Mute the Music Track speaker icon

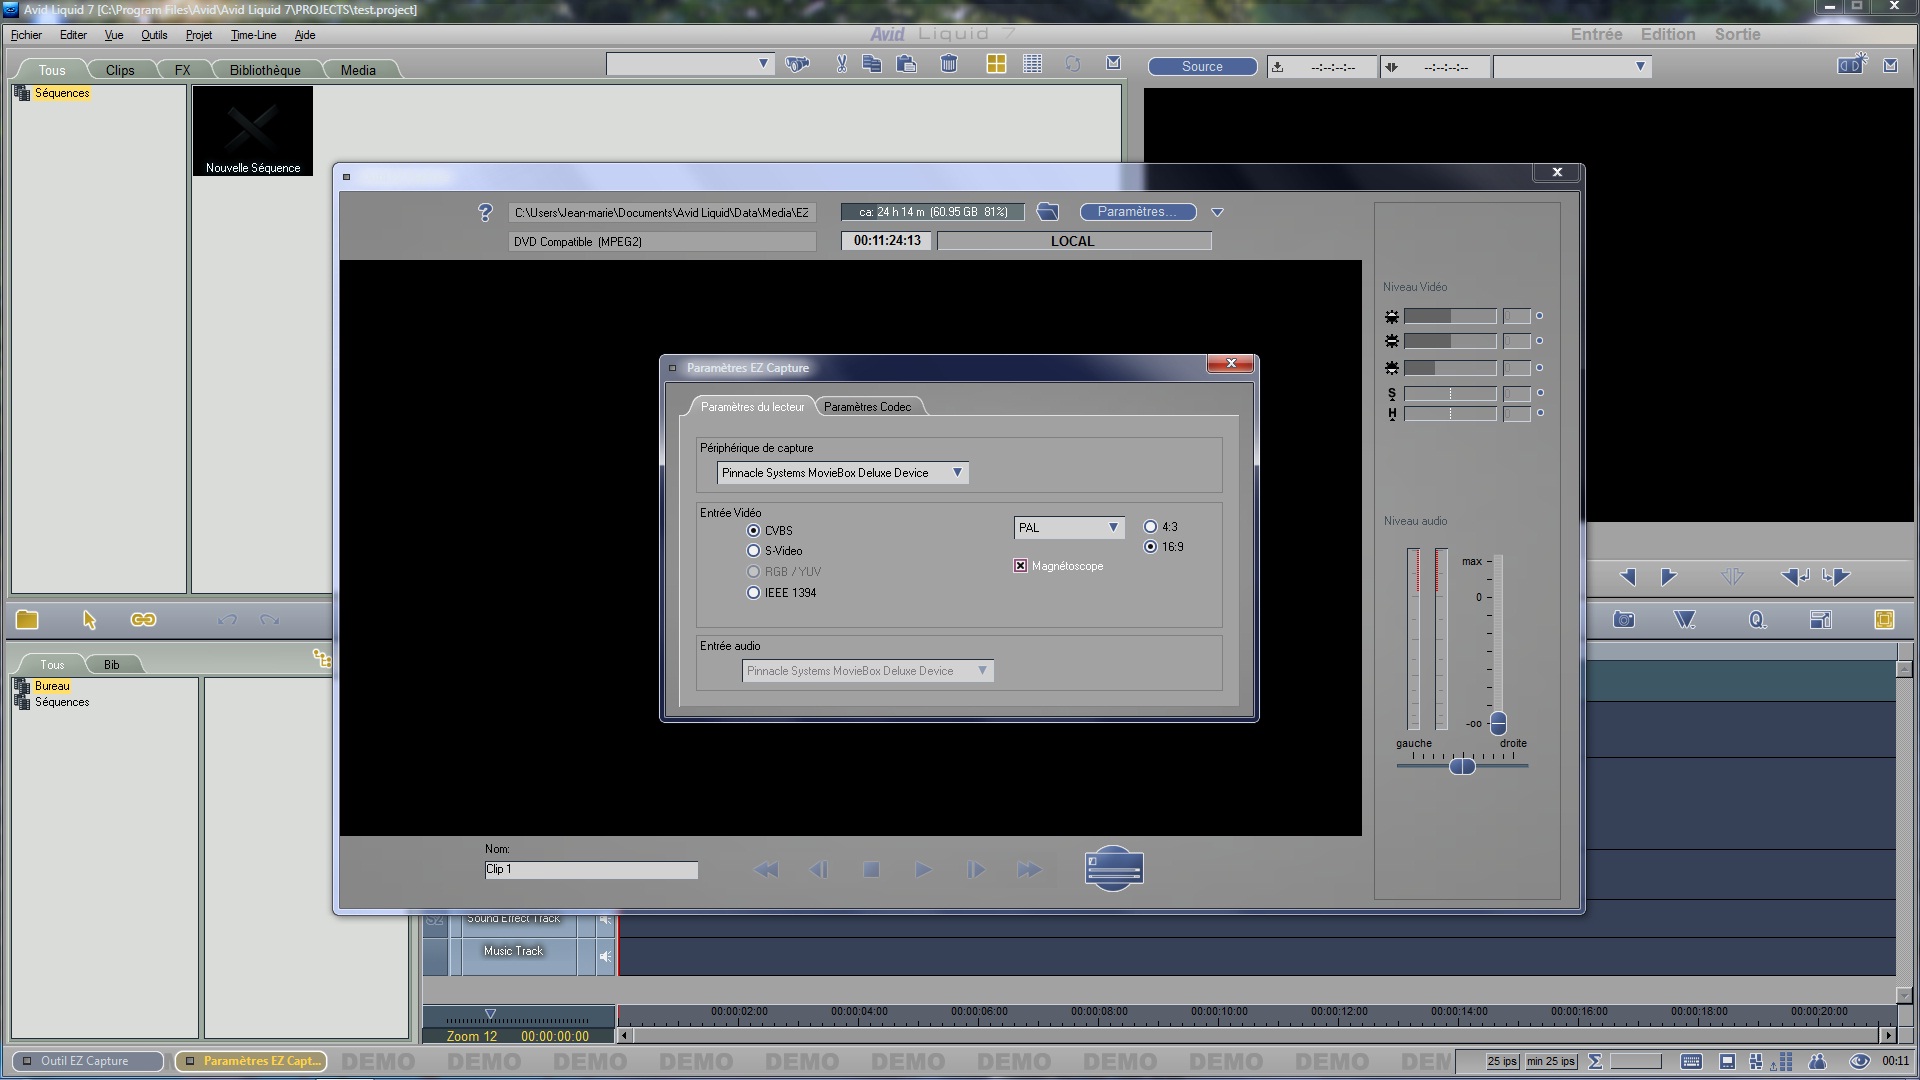[x=605, y=956]
